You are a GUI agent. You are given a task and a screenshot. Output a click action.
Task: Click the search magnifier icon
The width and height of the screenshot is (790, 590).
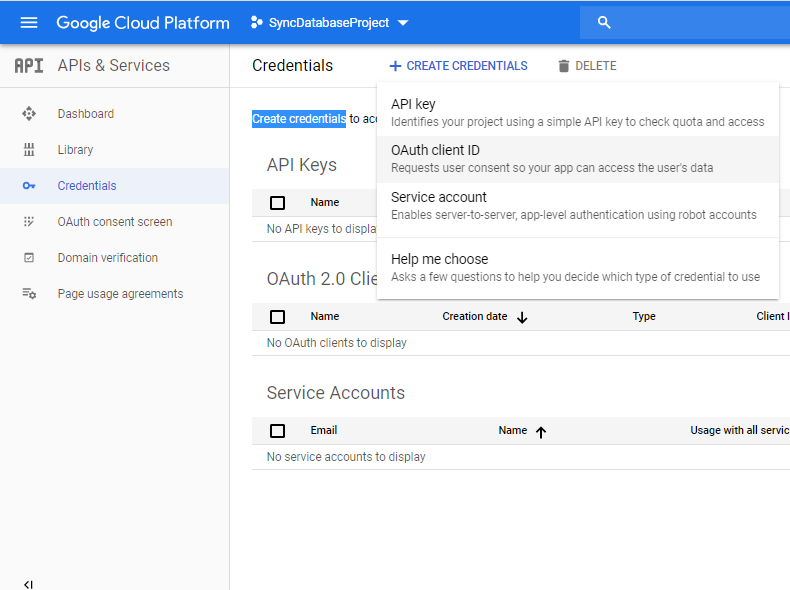603,22
